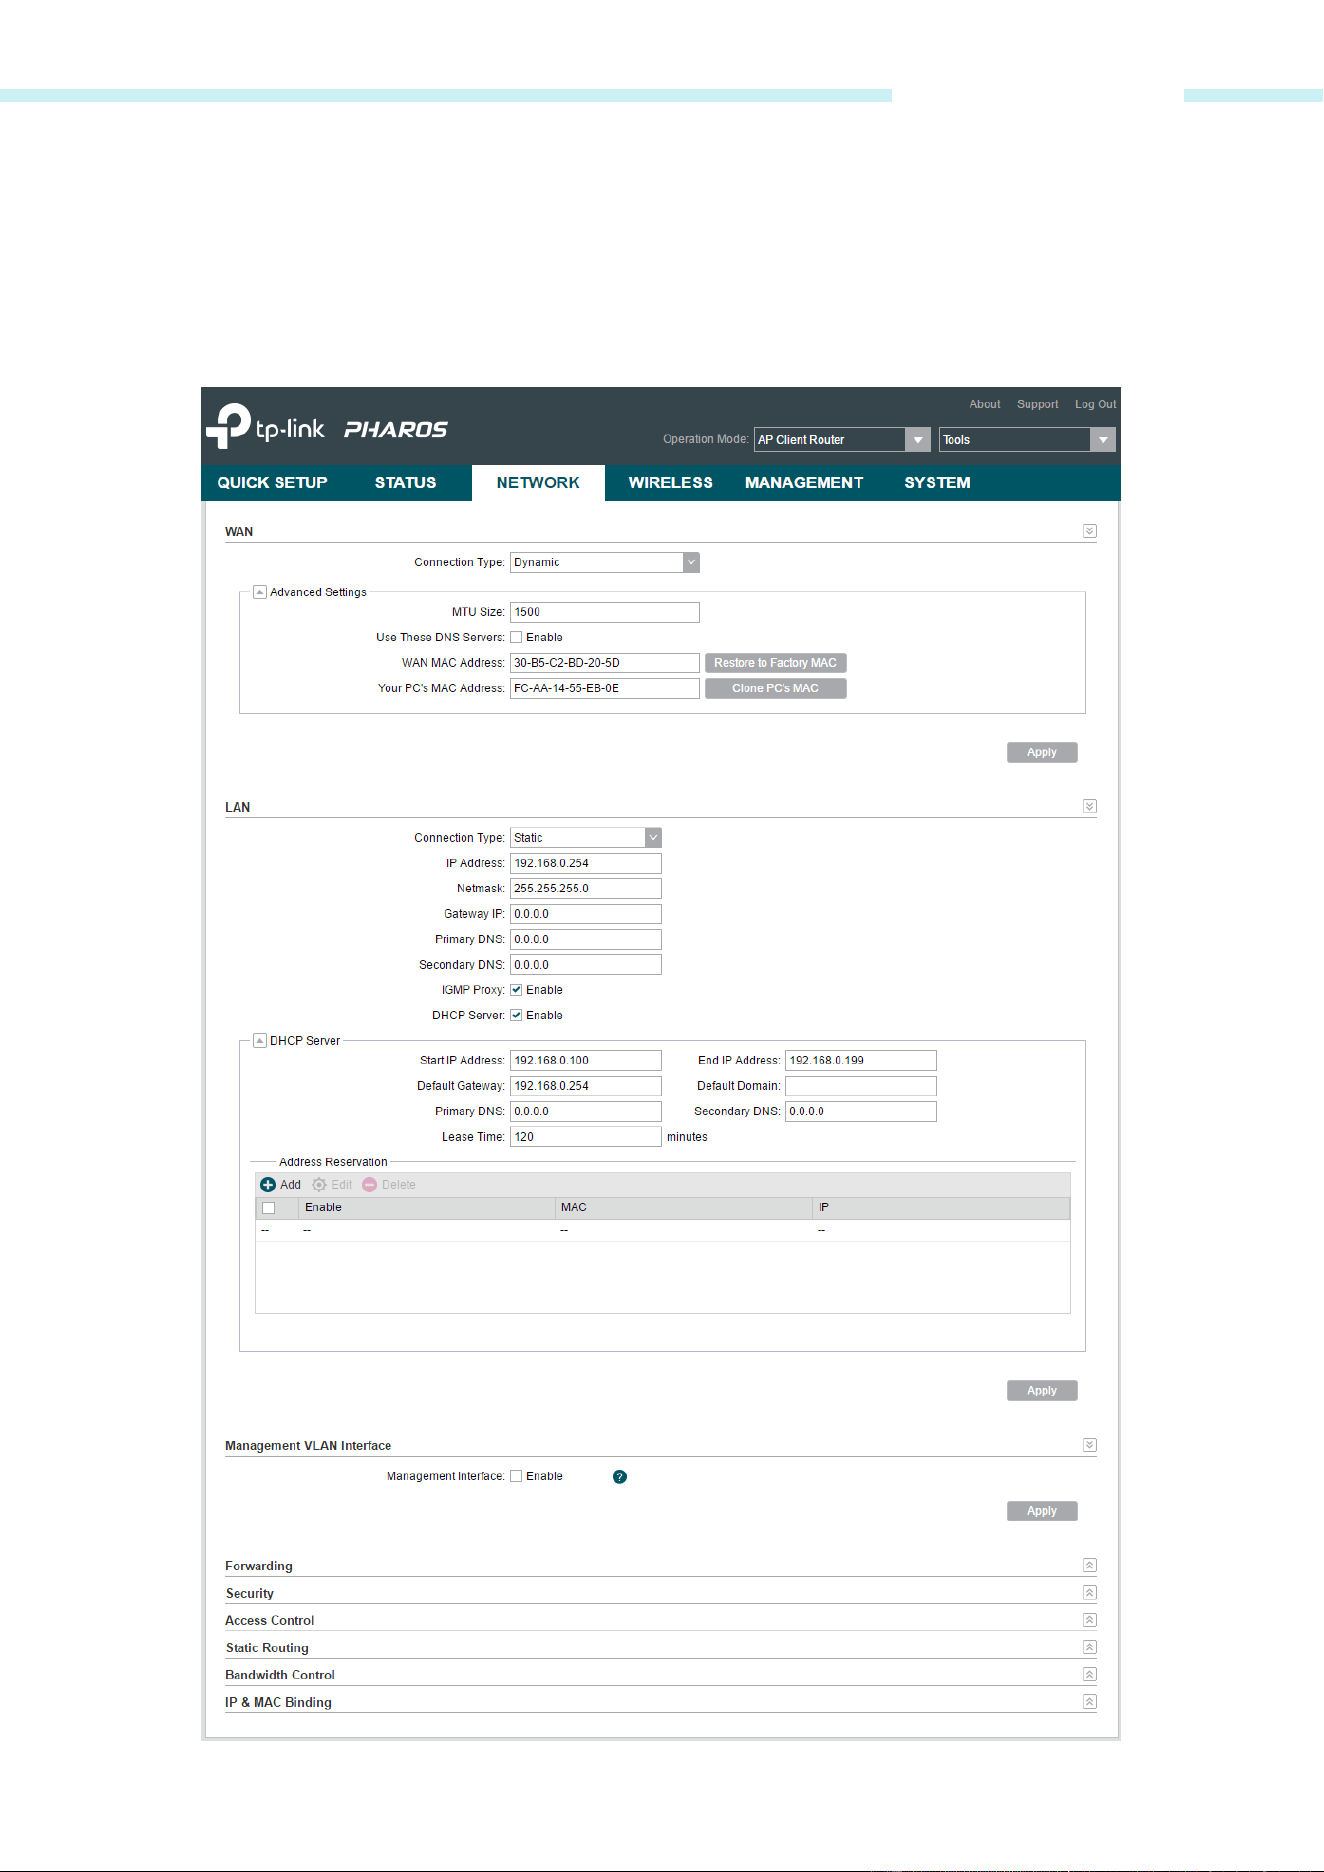Screen dimensions: 1324x1872
Task: Collapse the LAN section arrow icon
Action: (x=1090, y=806)
